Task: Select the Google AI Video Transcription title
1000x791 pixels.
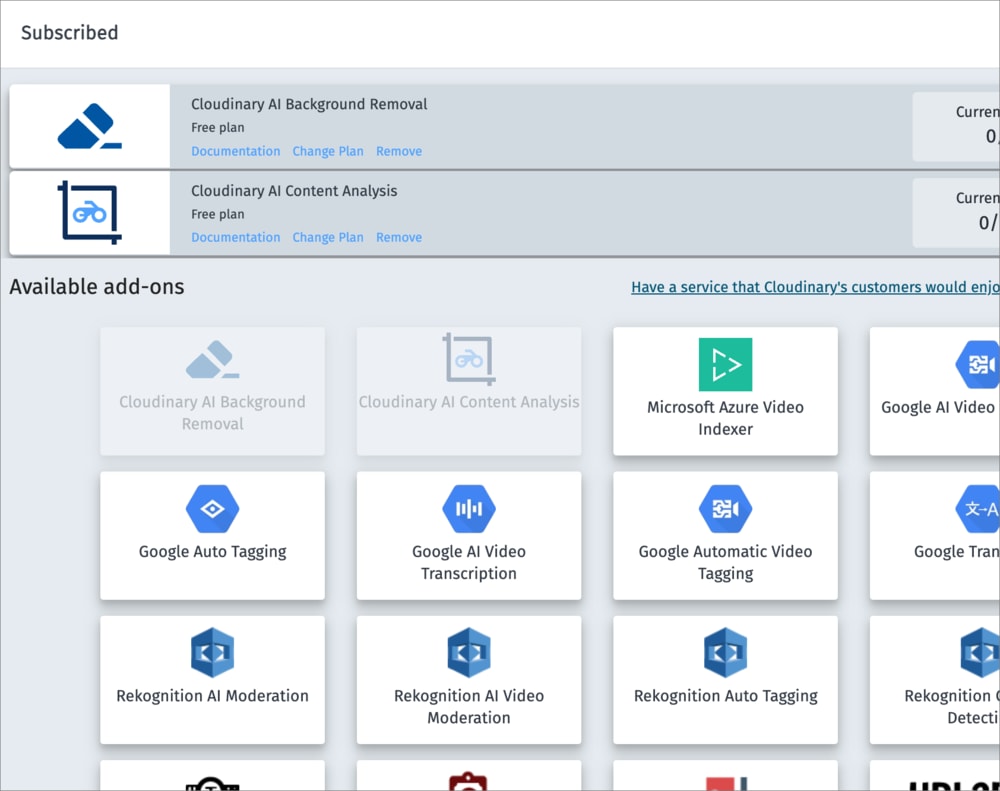Action: coord(469,562)
